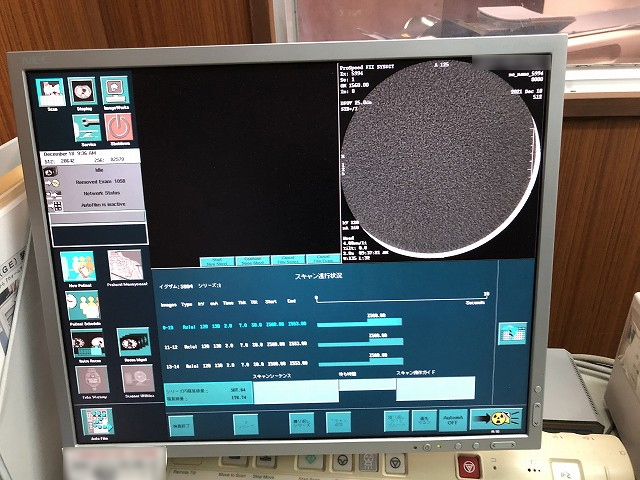
Task: Click the Network Status icon
Action: coord(53,195)
